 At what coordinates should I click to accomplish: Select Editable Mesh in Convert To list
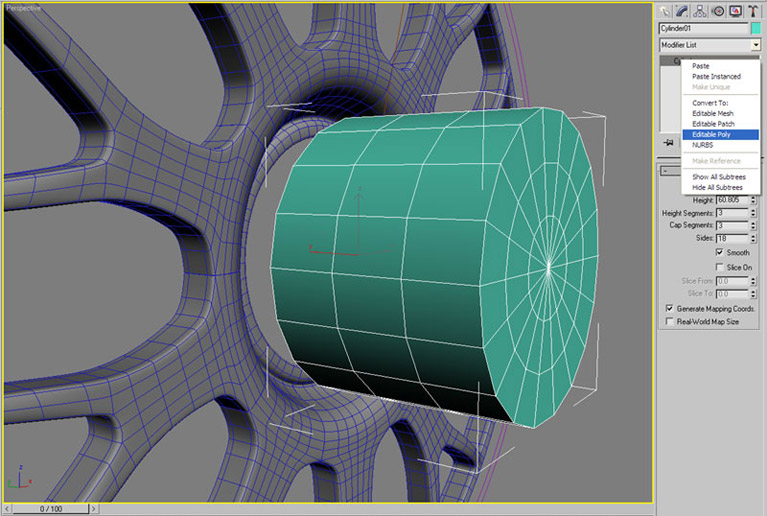click(712, 113)
